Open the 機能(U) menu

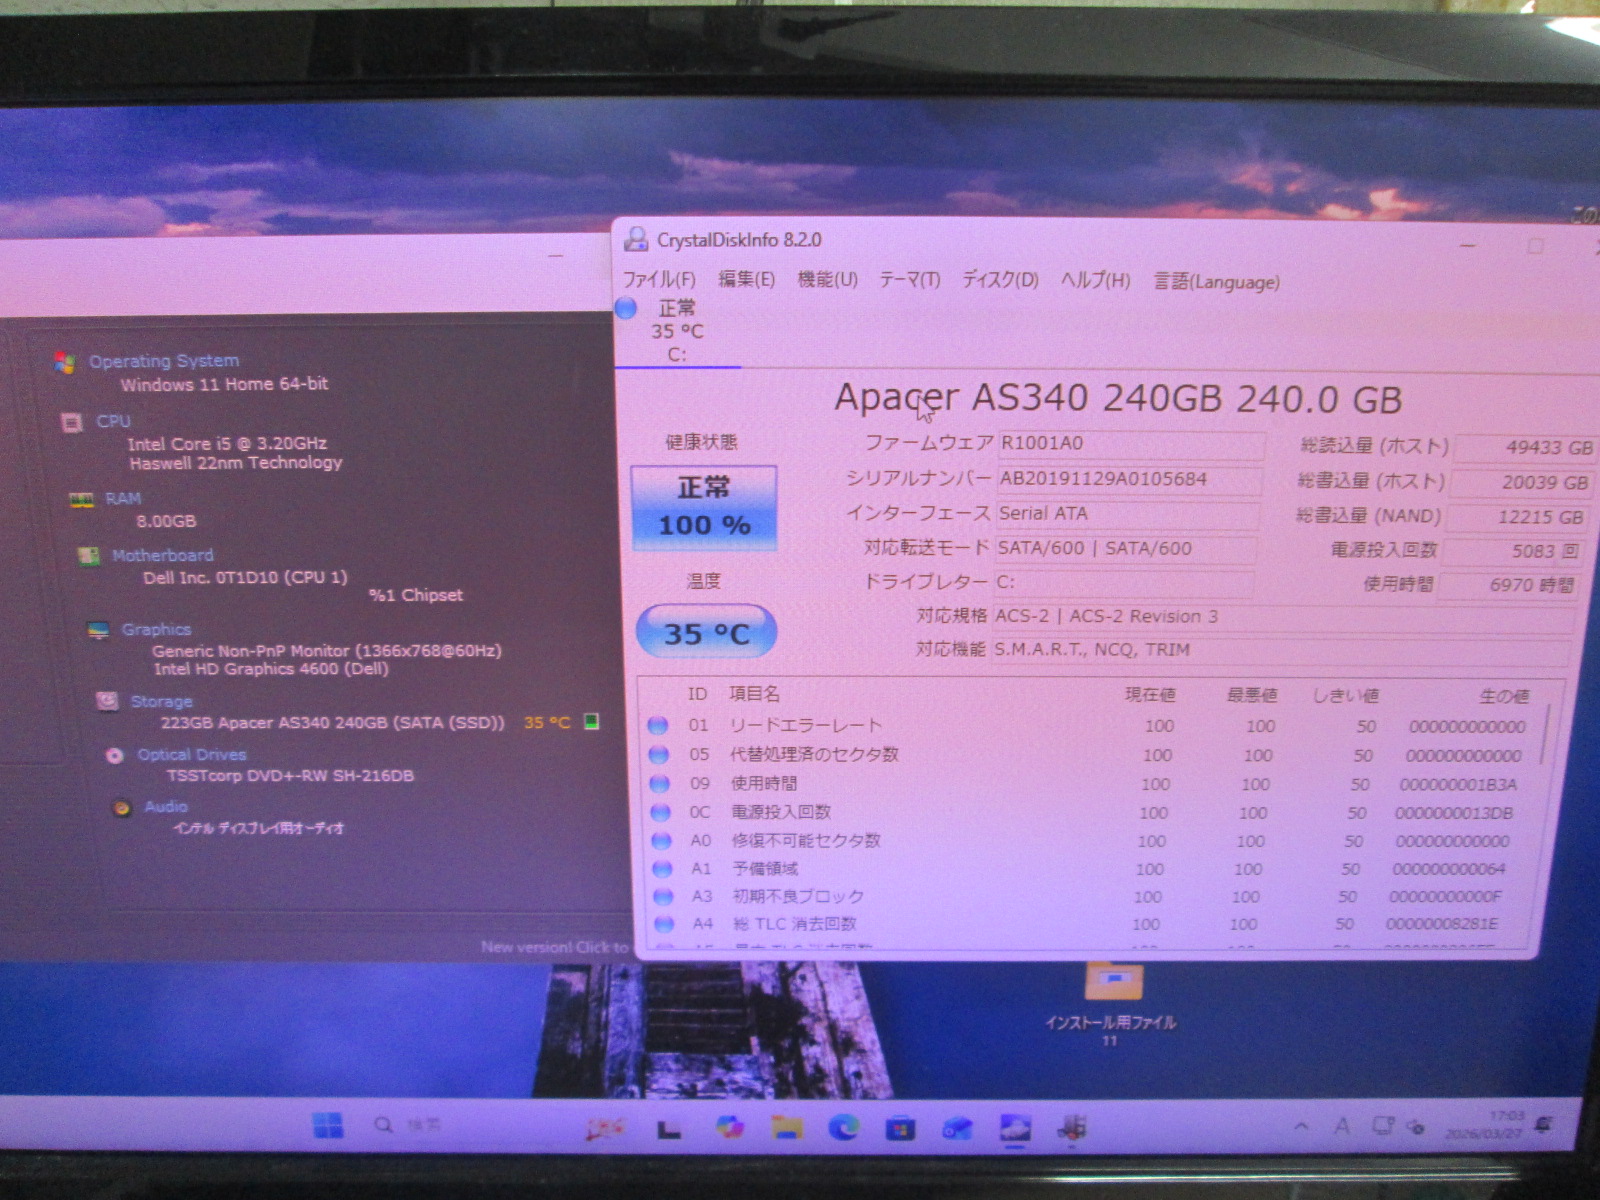point(827,280)
